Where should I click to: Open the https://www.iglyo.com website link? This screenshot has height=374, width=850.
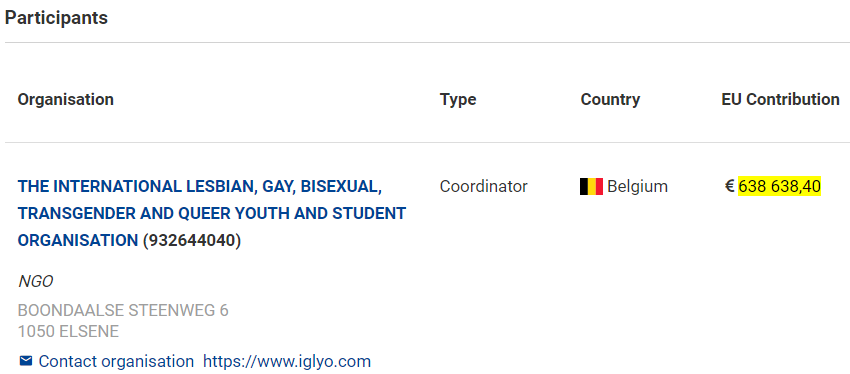point(287,361)
